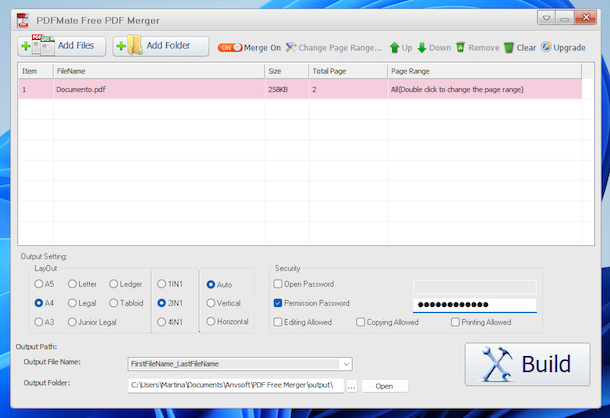This screenshot has width=610, height=418.
Task: Click the Upgrade icon
Action: pyautogui.click(x=563, y=47)
